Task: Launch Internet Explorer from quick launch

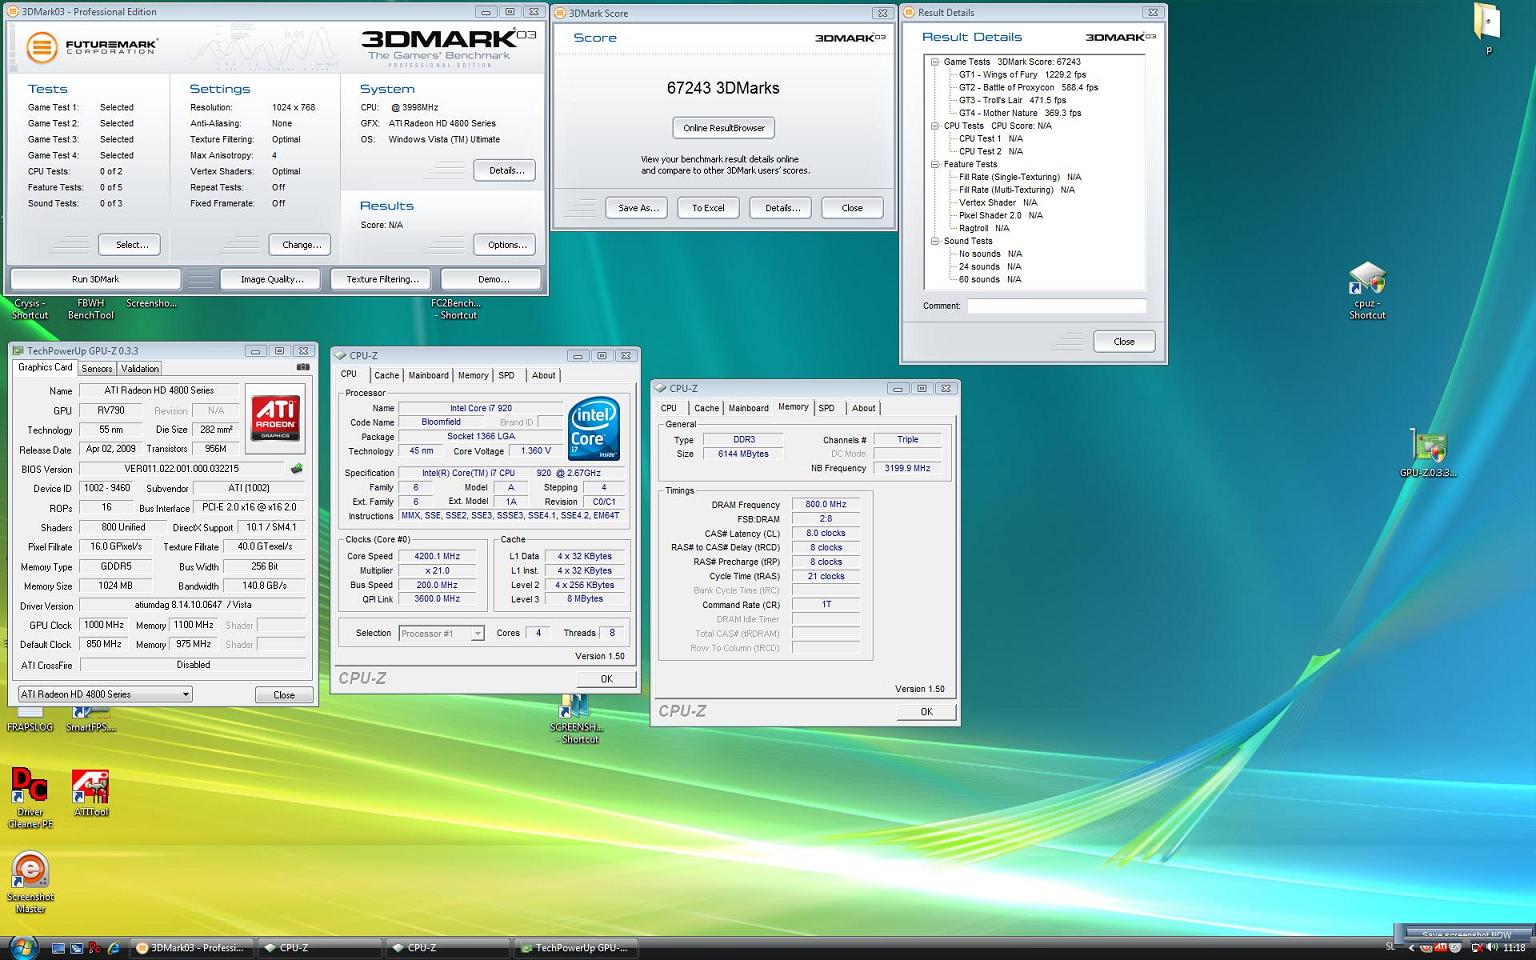Action: click(x=113, y=947)
